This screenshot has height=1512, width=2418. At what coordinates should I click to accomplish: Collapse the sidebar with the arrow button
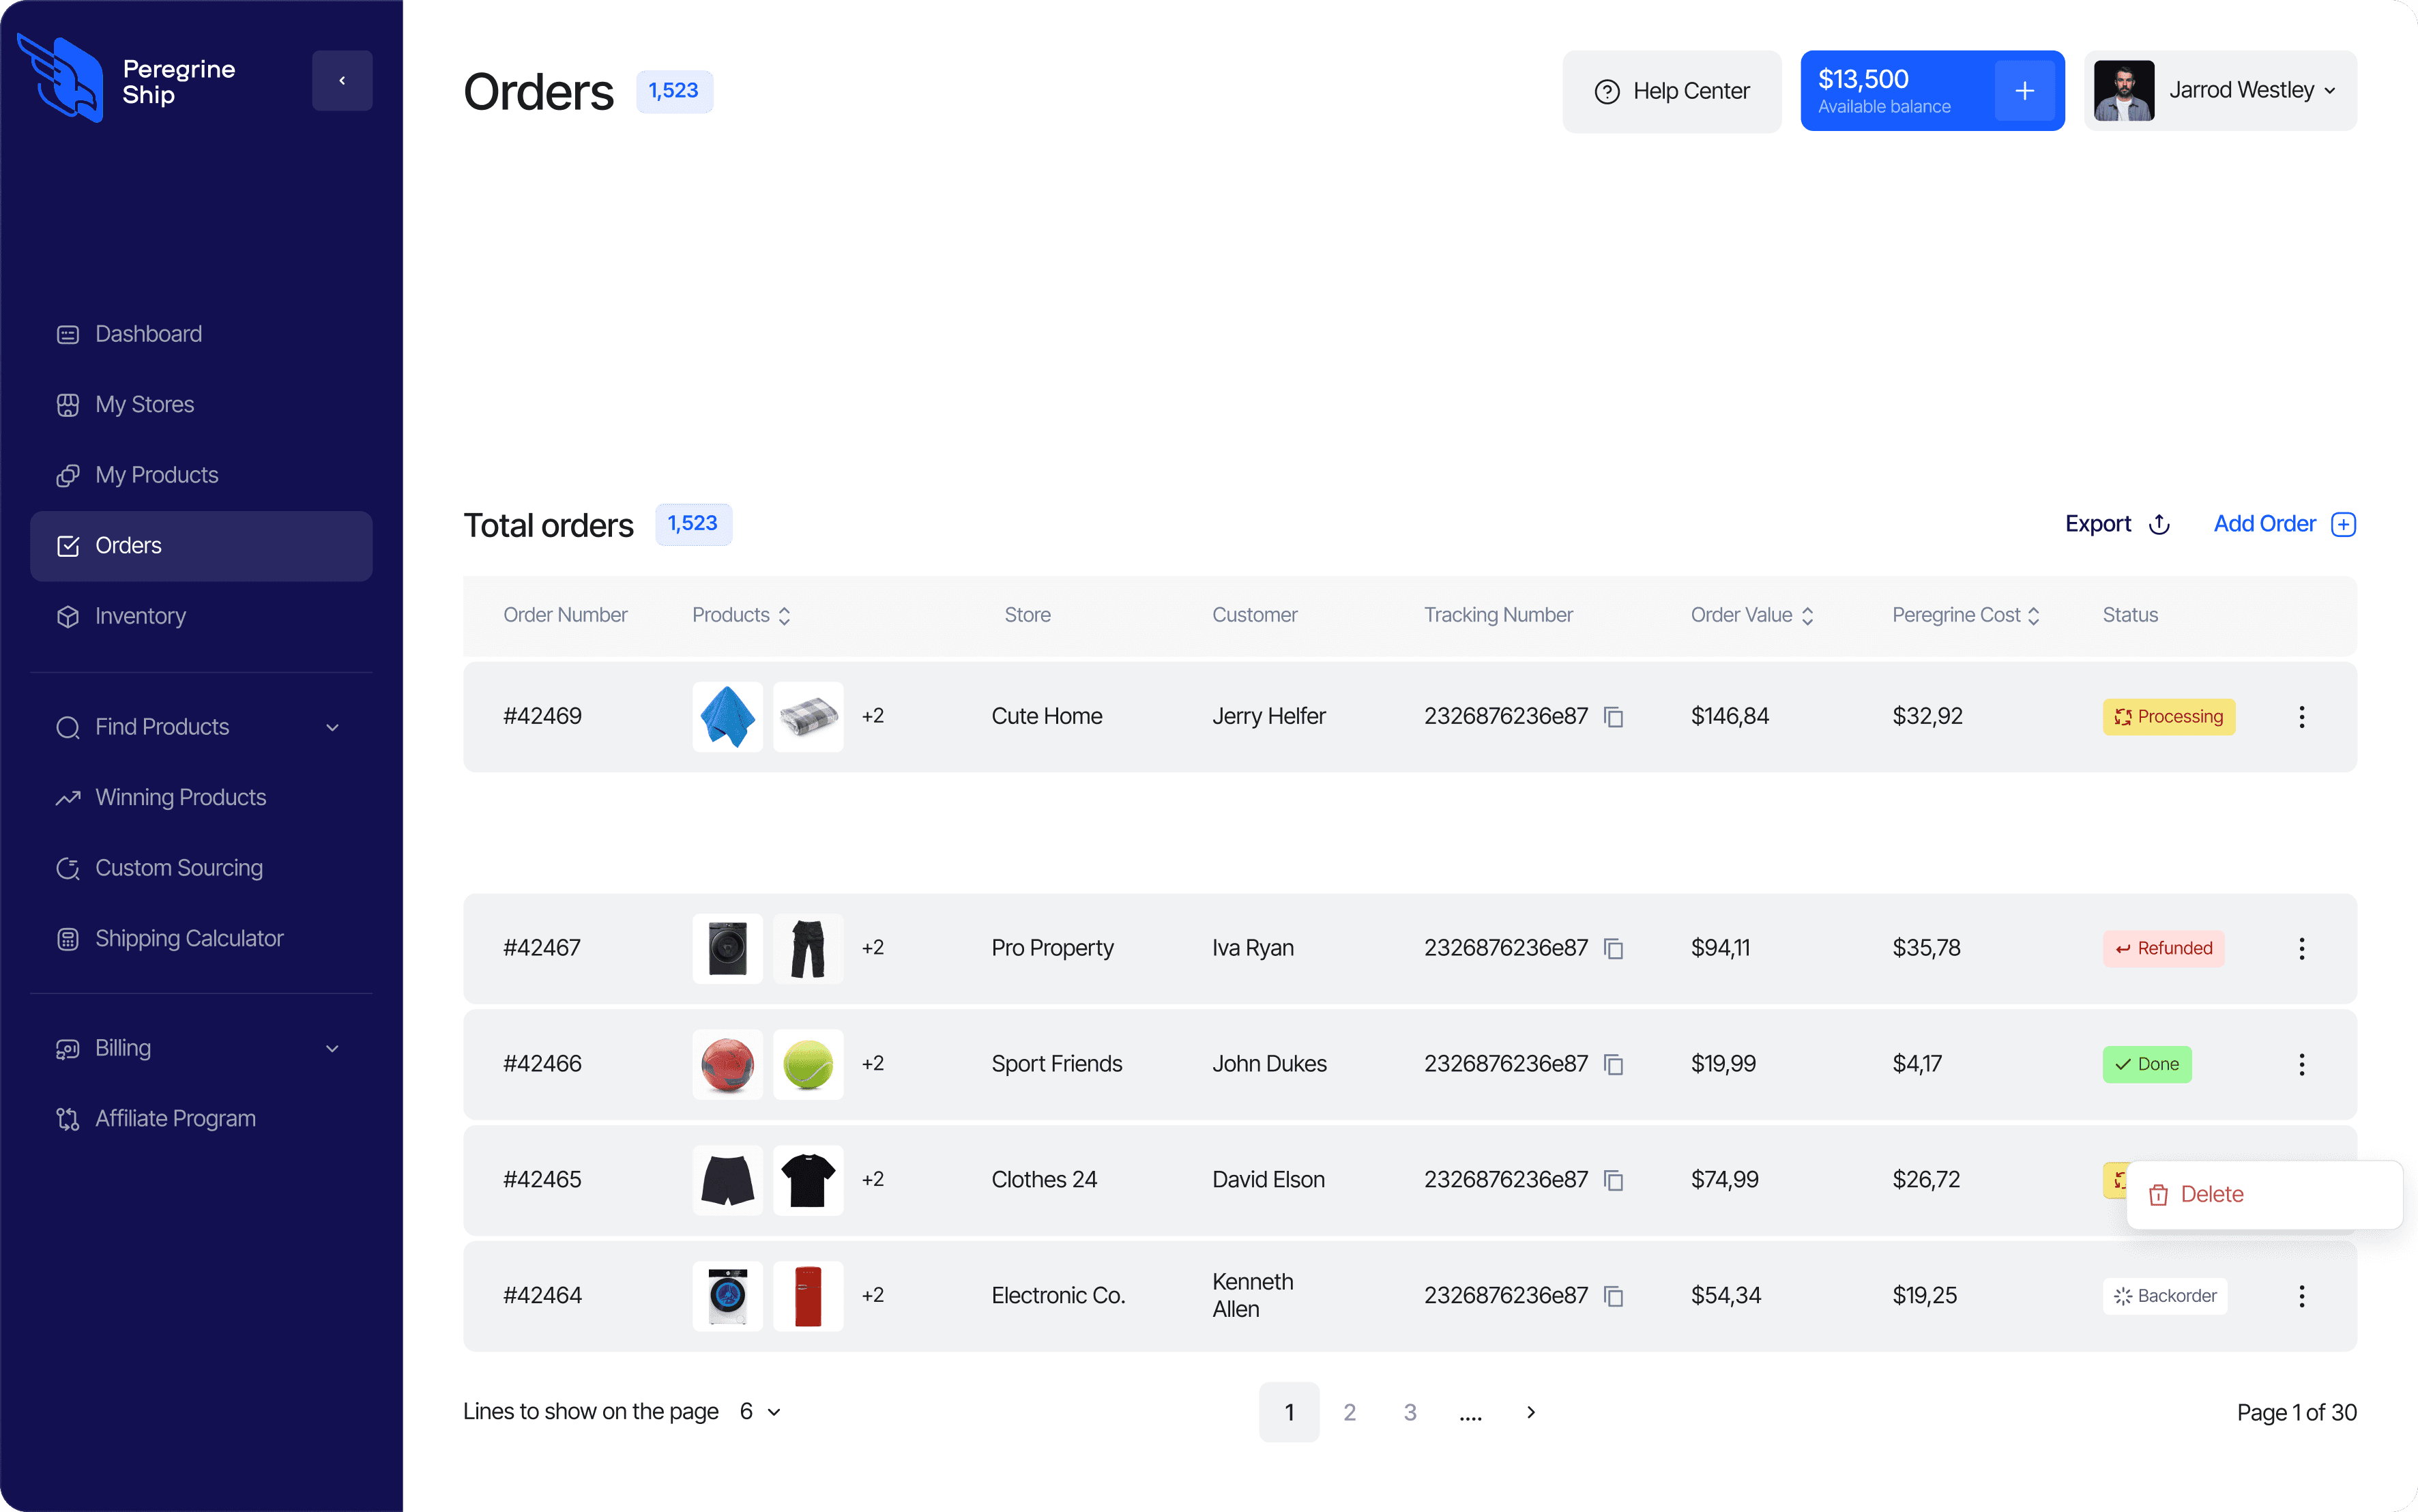coord(342,81)
